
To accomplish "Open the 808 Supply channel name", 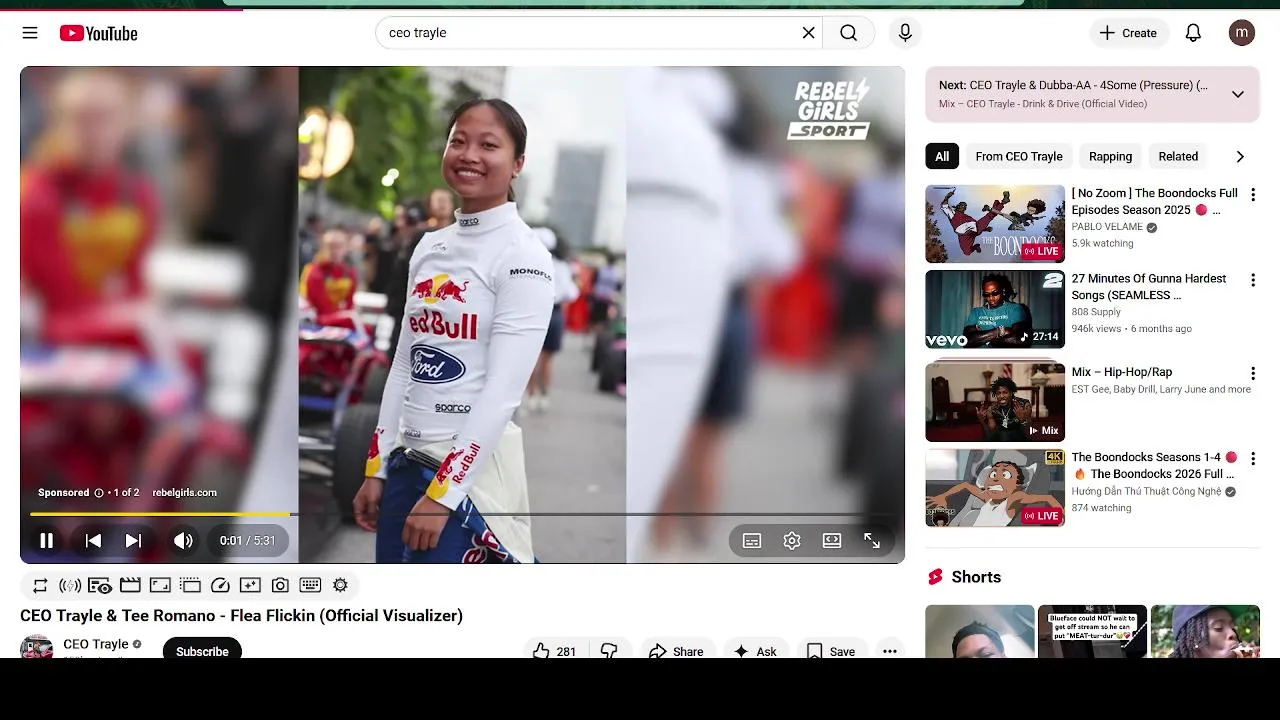I will click(1096, 312).
